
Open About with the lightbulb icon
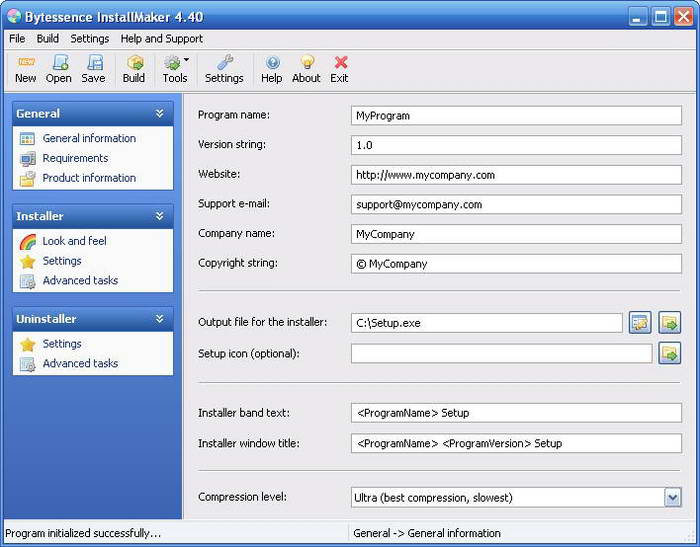pyautogui.click(x=307, y=63)
